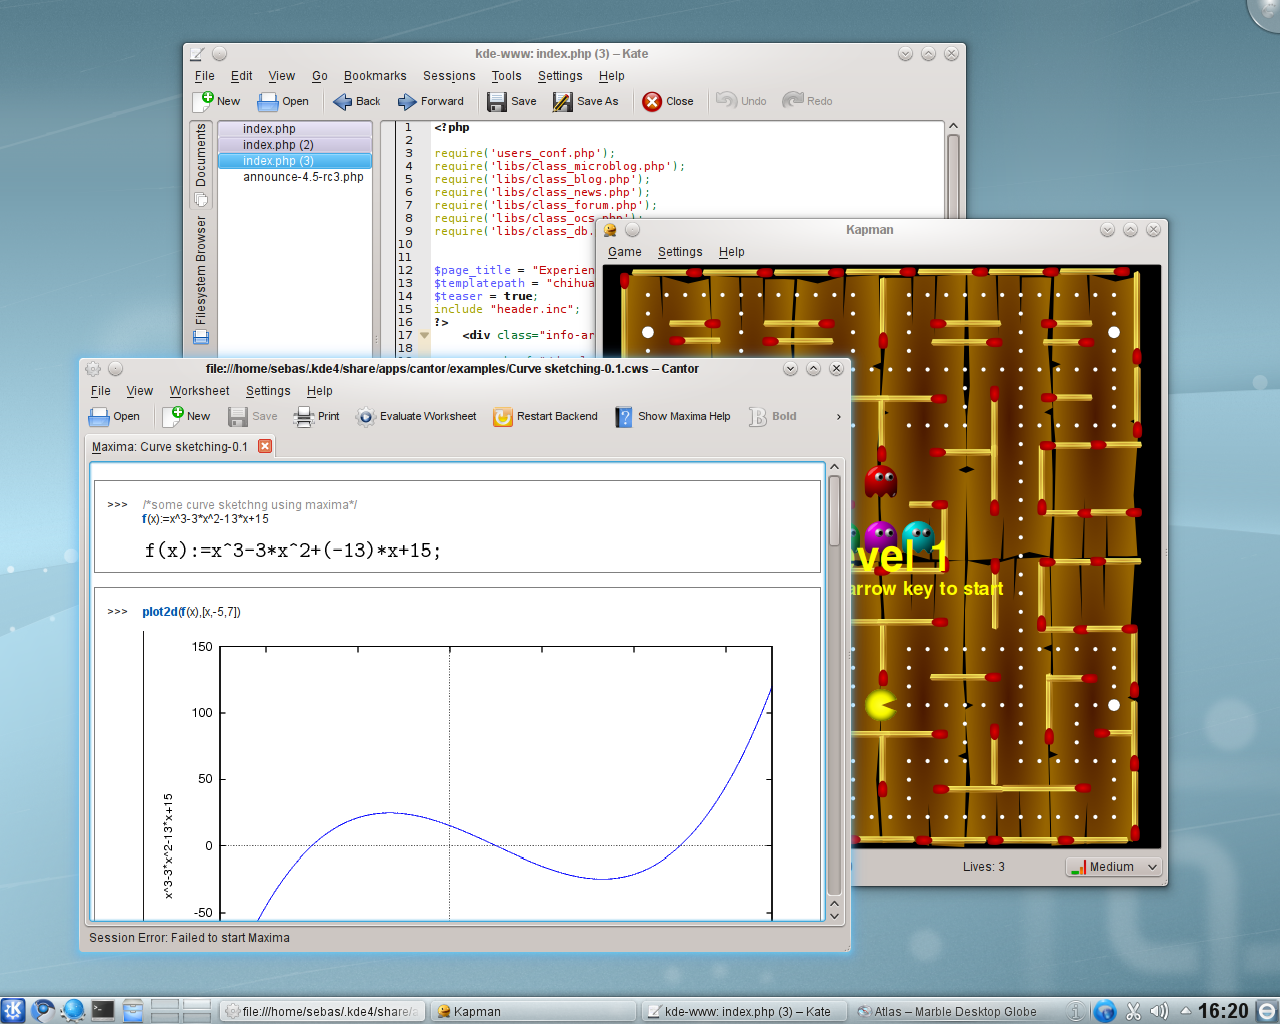
Task: Open the Medium difficulty dropdown in Kapman
Action: 1114,867
